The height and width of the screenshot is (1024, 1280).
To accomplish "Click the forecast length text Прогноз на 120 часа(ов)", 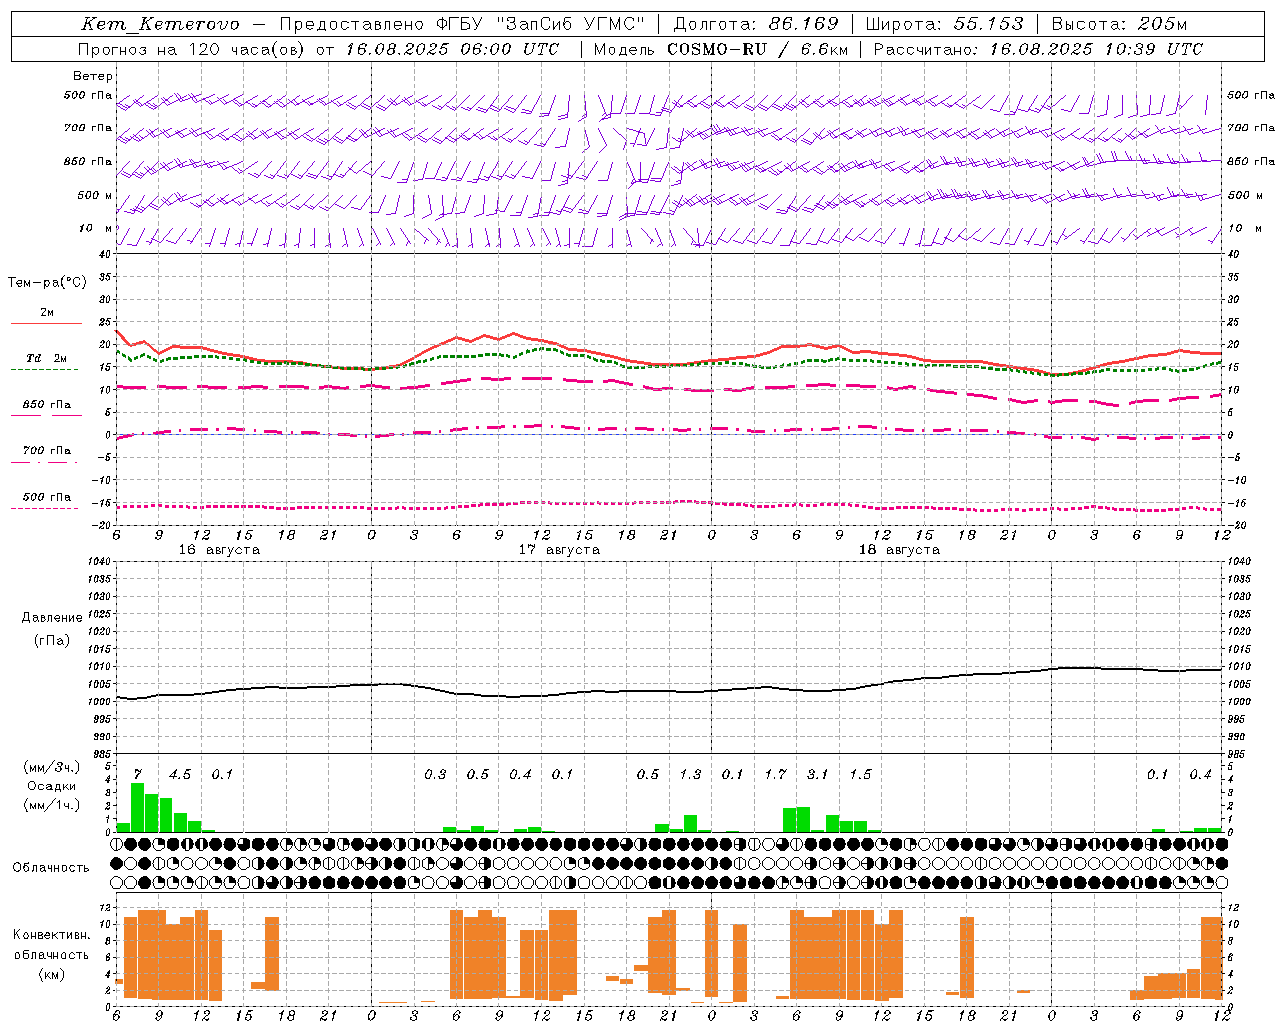I will [x=192, y=49].
